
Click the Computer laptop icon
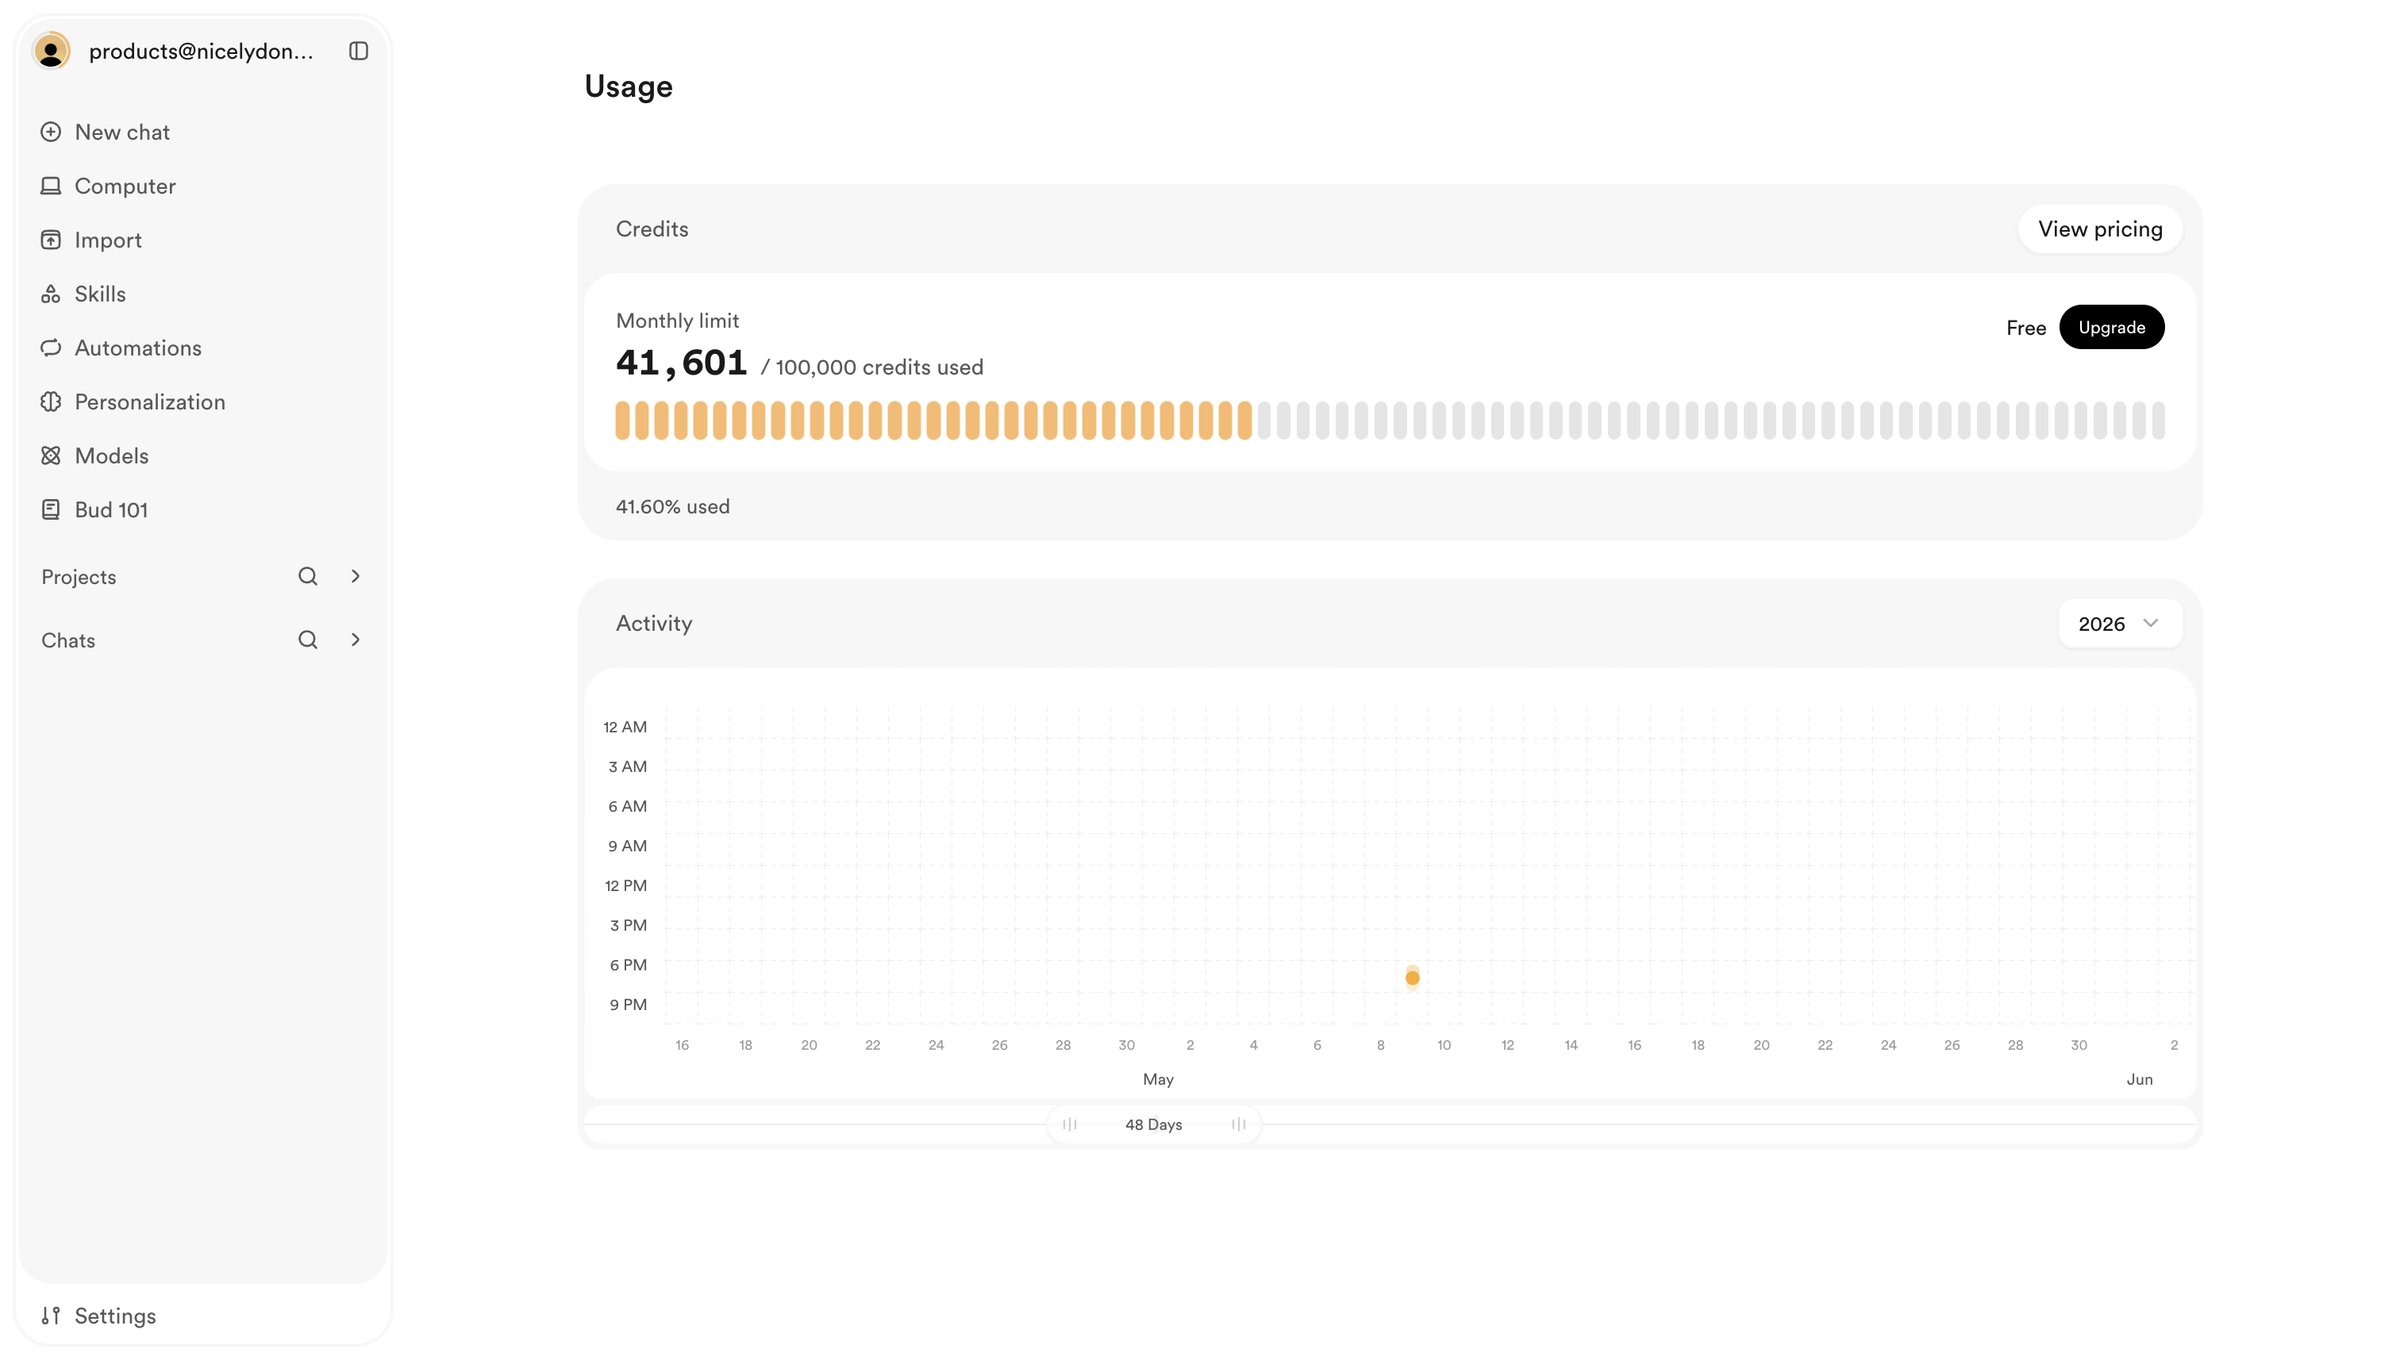(x=51, y=186)
